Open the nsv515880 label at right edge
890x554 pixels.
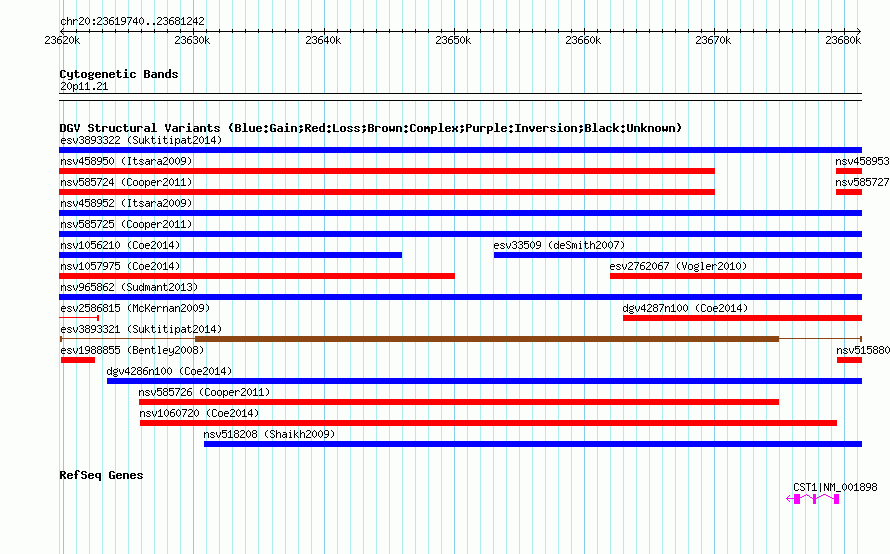pyautogui.click(x=863, y=350)
